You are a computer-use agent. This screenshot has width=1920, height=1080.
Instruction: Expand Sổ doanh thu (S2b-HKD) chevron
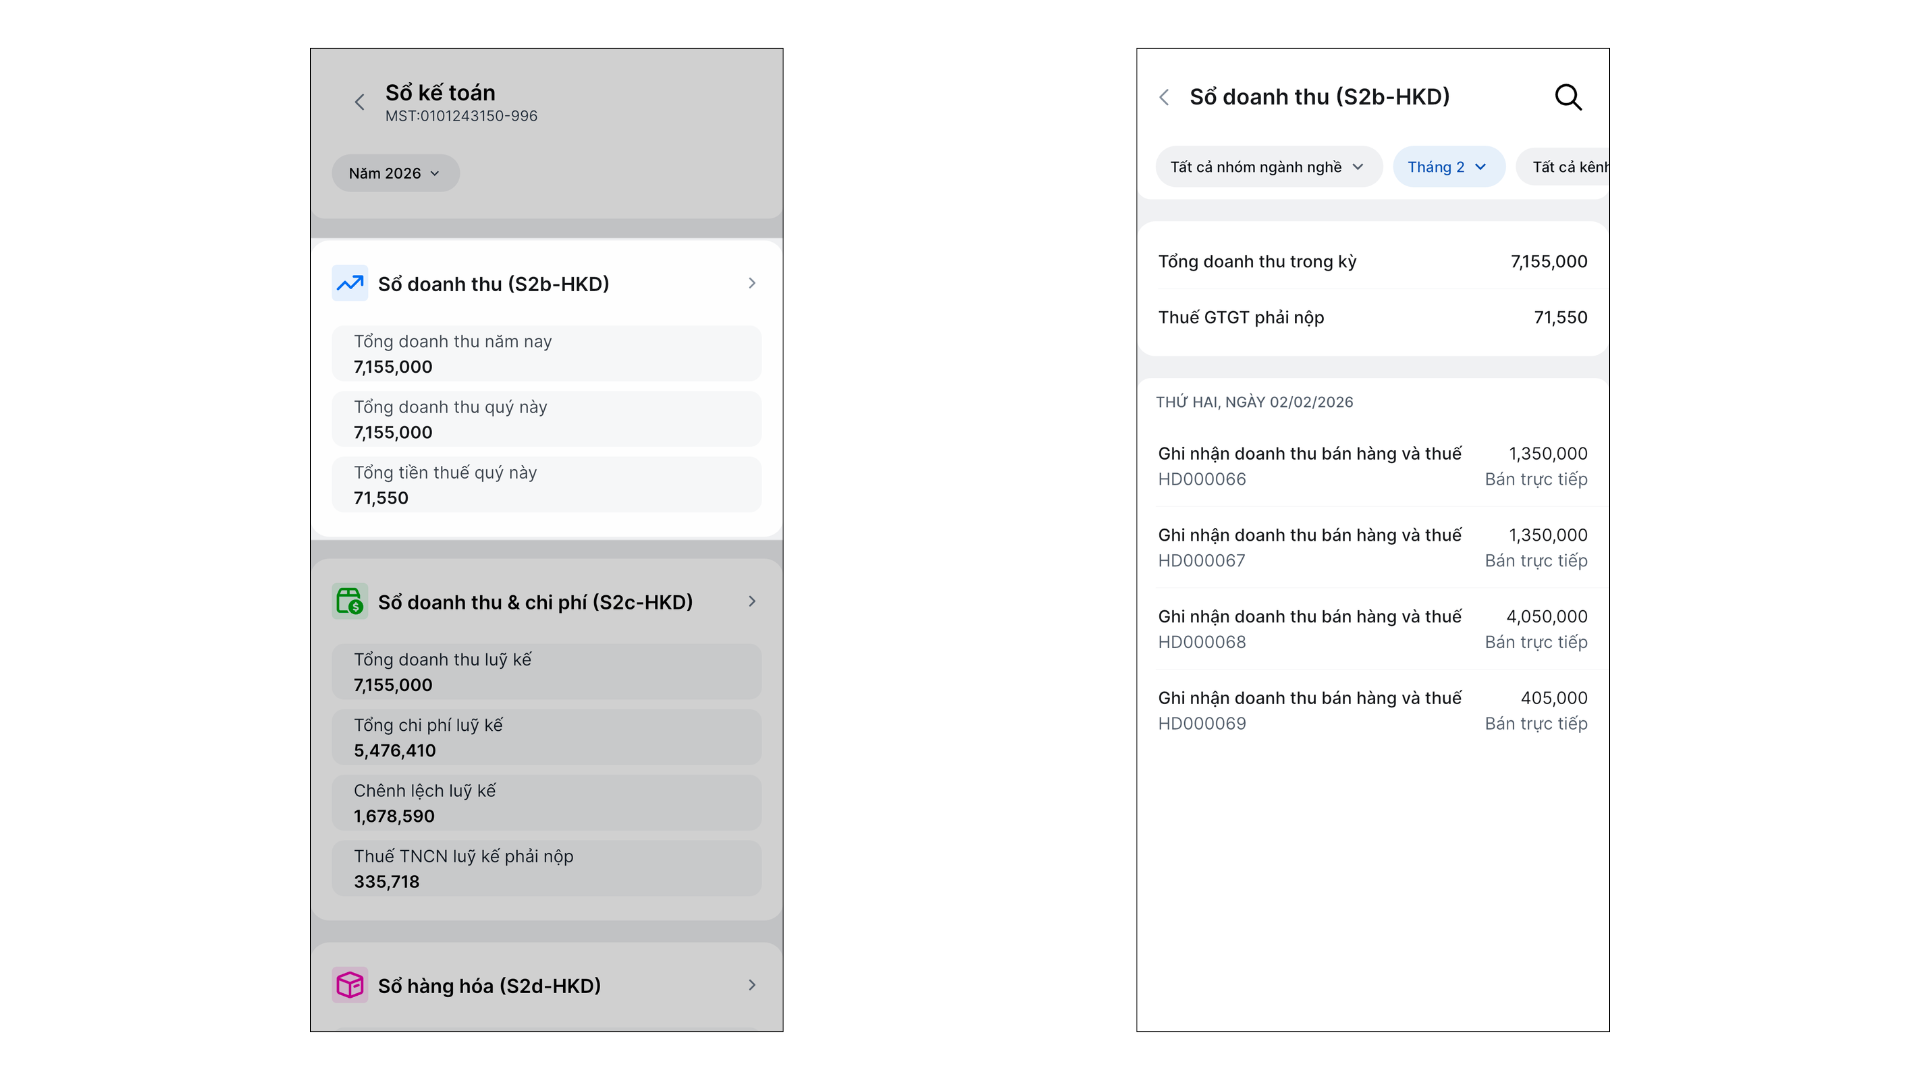click(x=752, y=284)
